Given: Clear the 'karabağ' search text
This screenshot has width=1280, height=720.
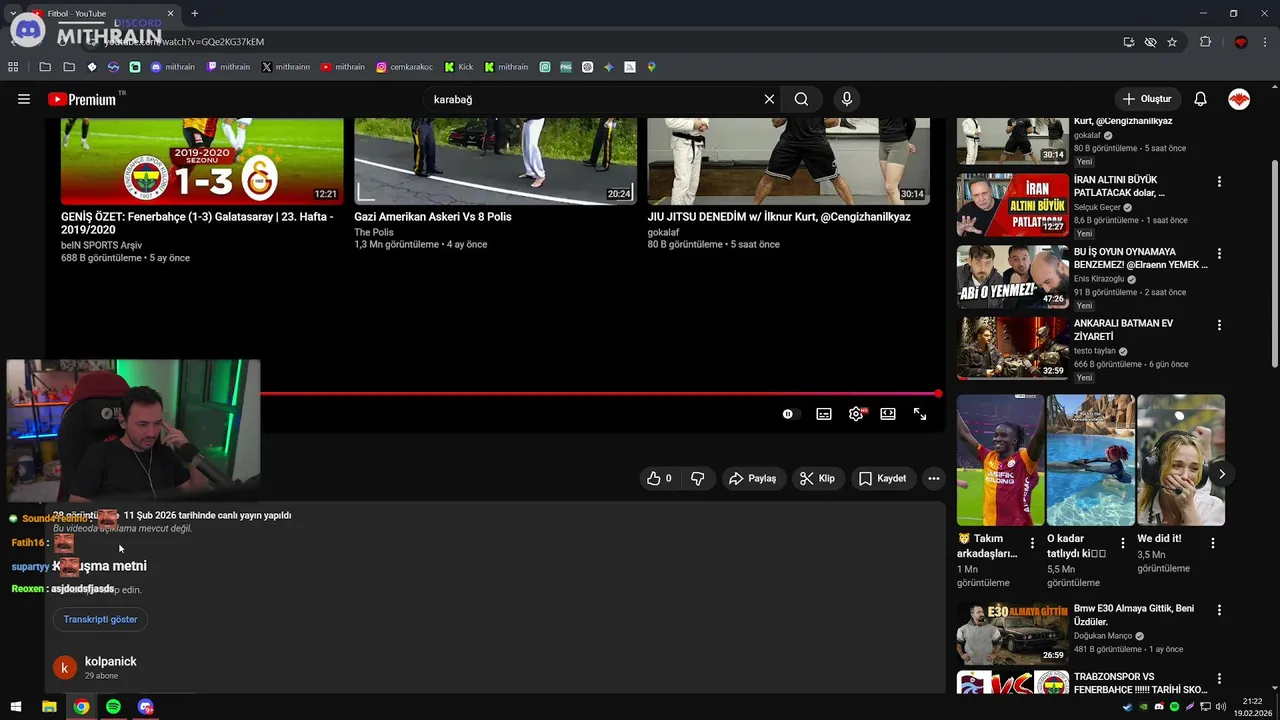Looking at the screenshot, I should pos(769,99).
